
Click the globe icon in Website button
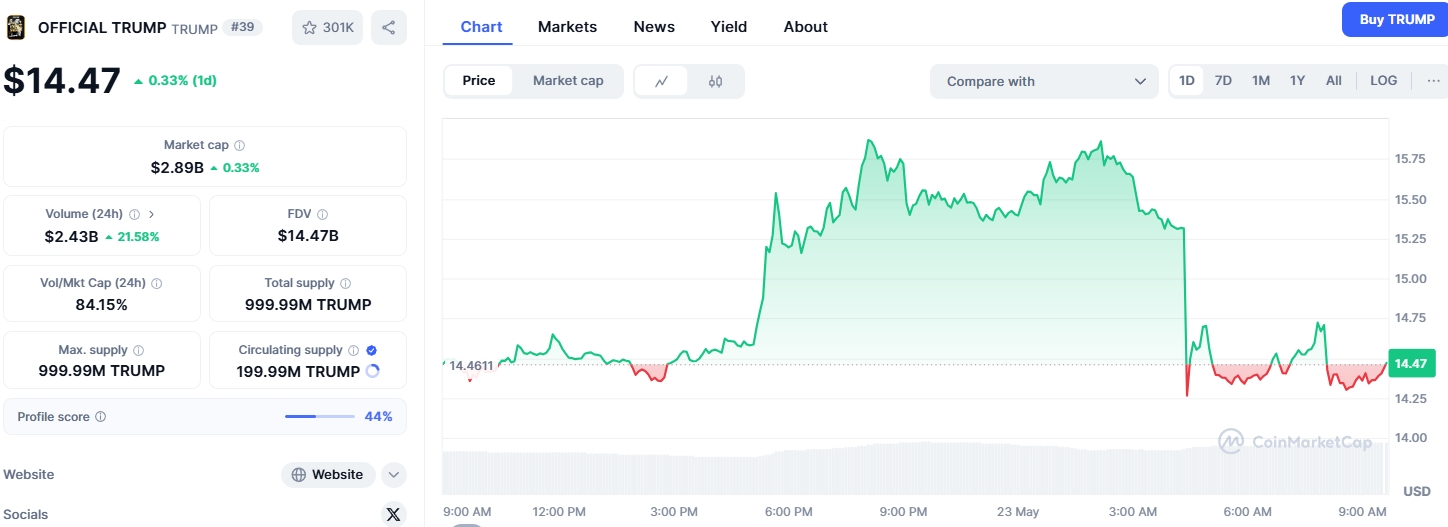pos(299,475)
